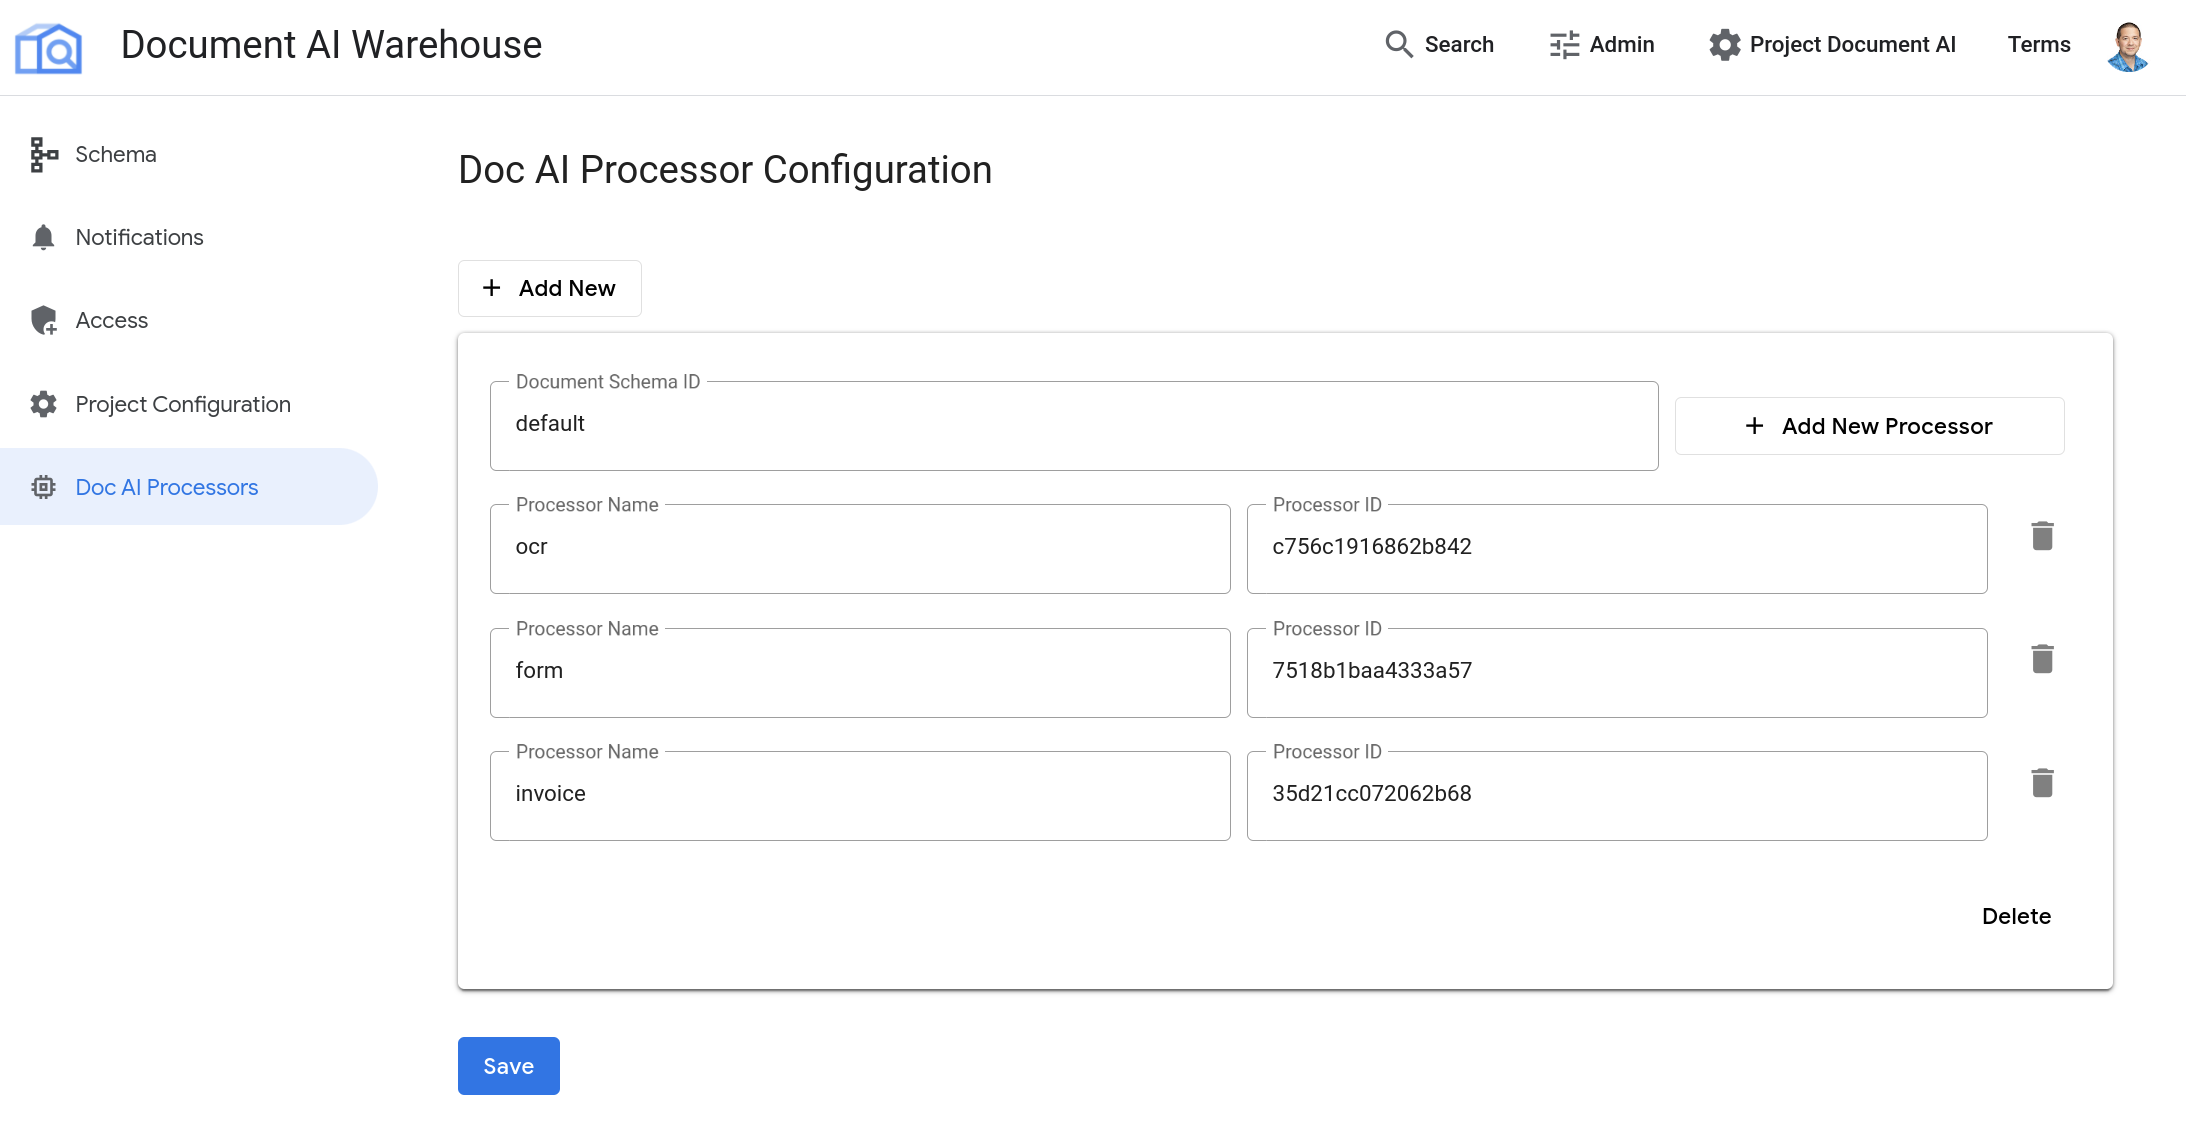Click the Notifications bell icon

(x=43, y=235)
